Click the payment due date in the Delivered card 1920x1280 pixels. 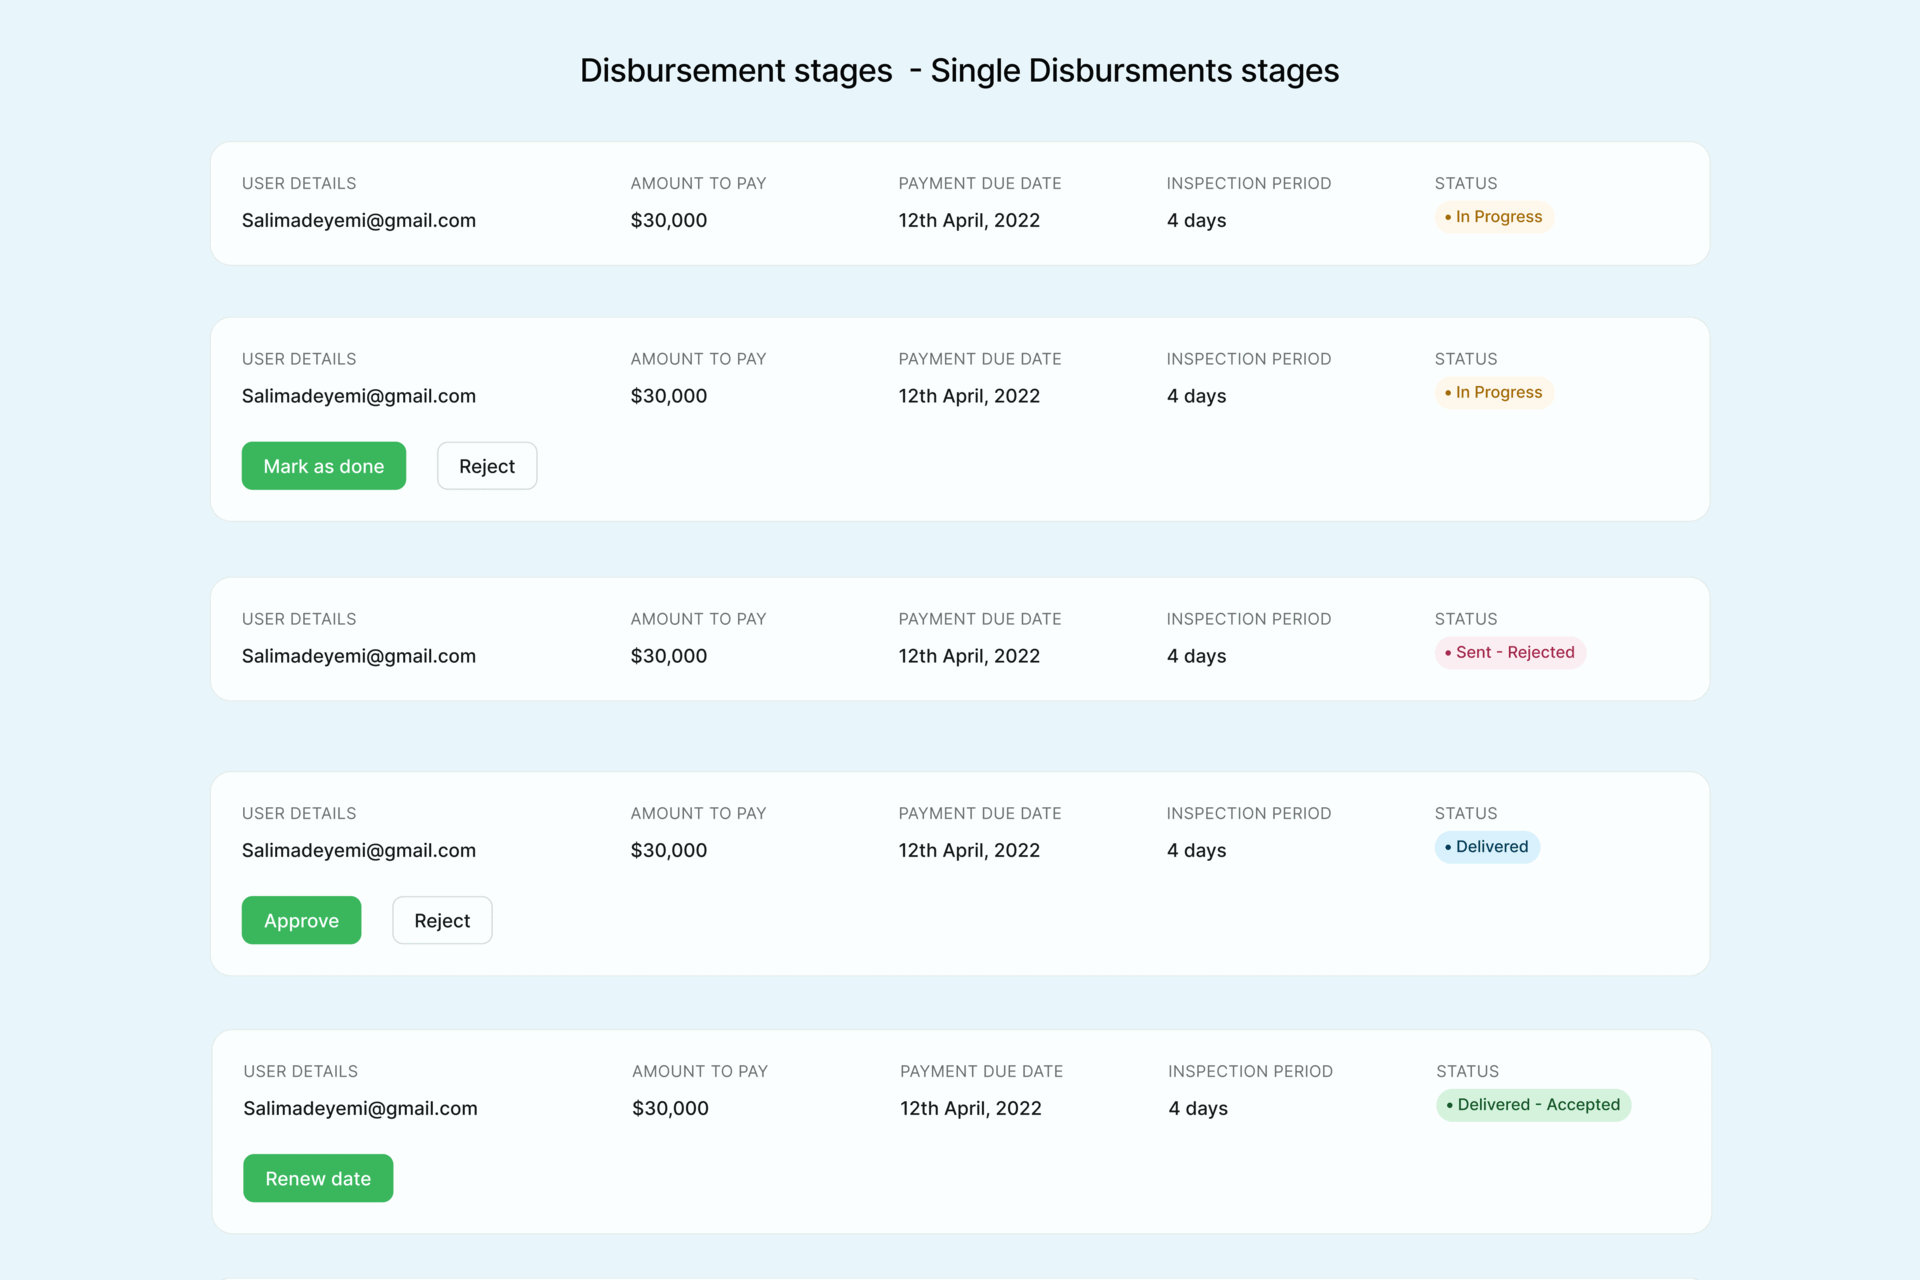pos(968,850)
